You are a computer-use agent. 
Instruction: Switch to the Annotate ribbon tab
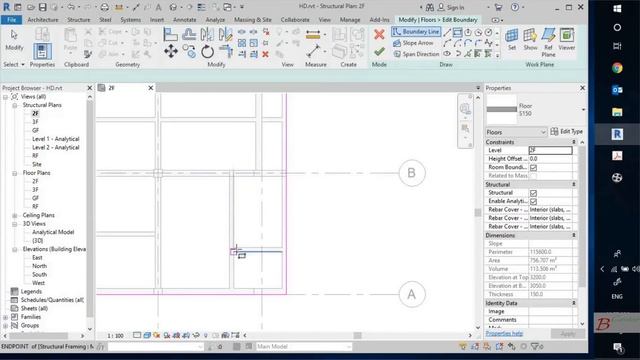[184, 20]
